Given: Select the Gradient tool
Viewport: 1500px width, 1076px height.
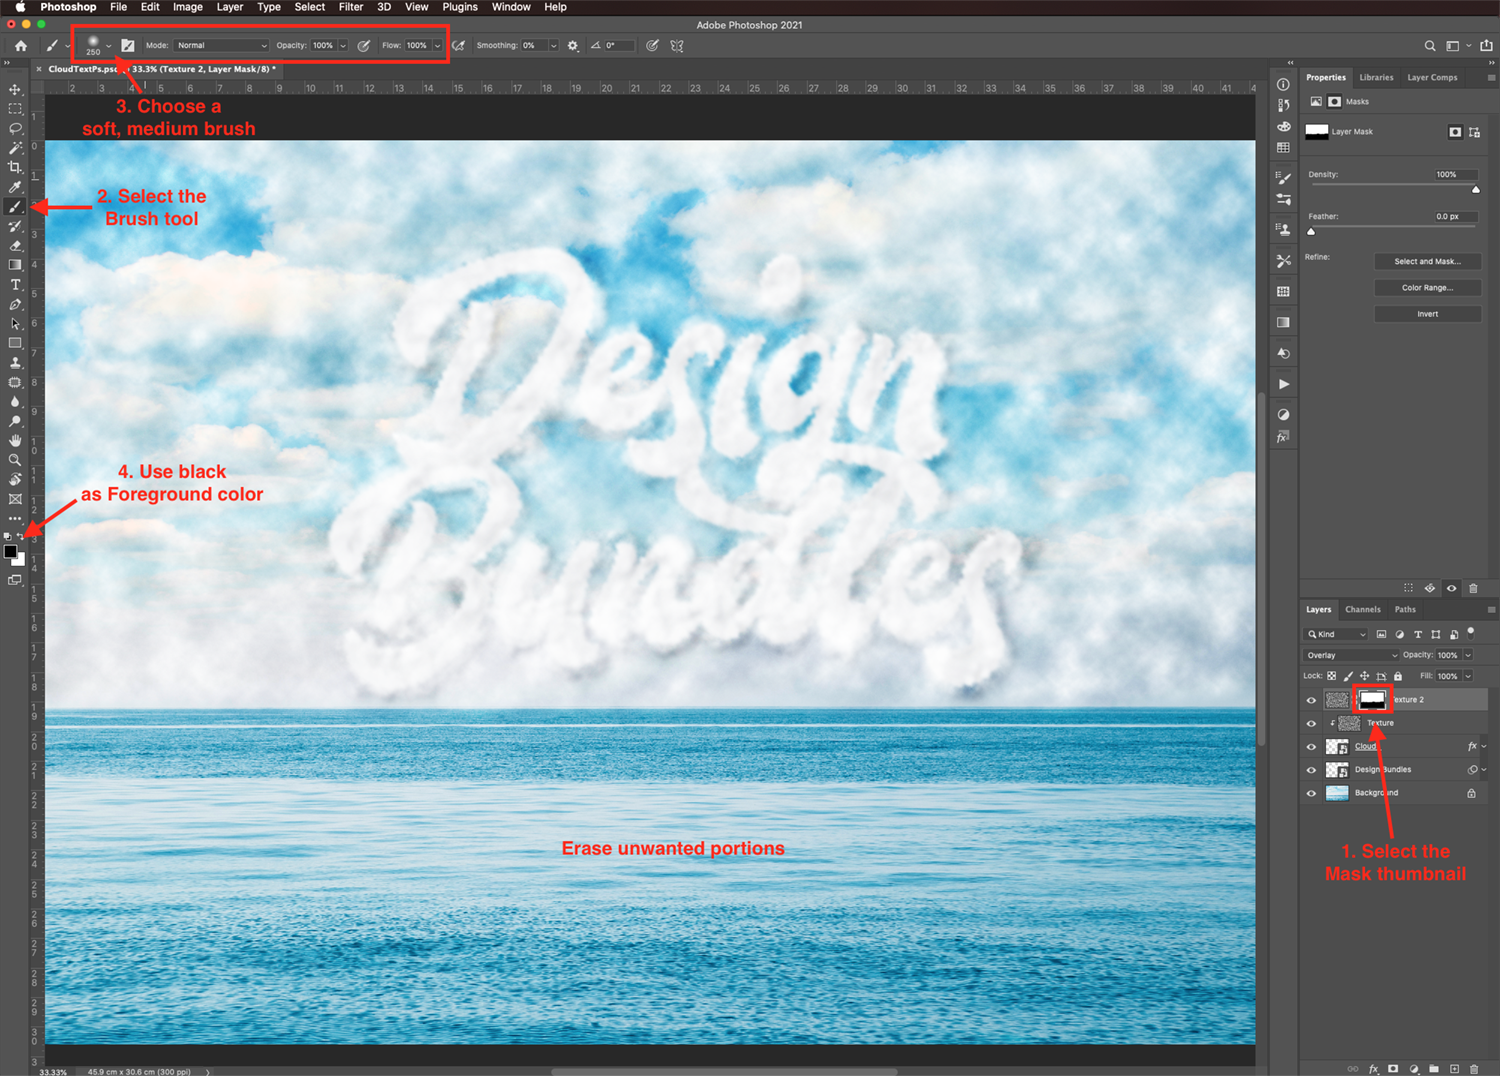Looking at the screenshot, I should [x=15, y=265].
